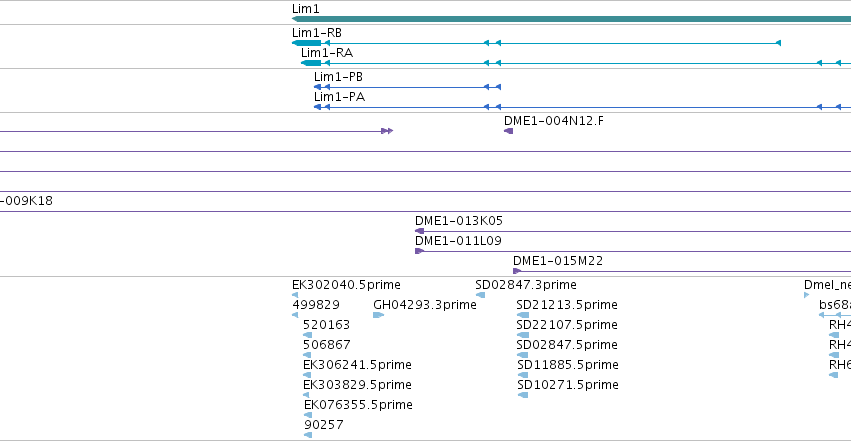
Task: Select the SD22107.5prime EST label
Action: click(x=567, y=324)
